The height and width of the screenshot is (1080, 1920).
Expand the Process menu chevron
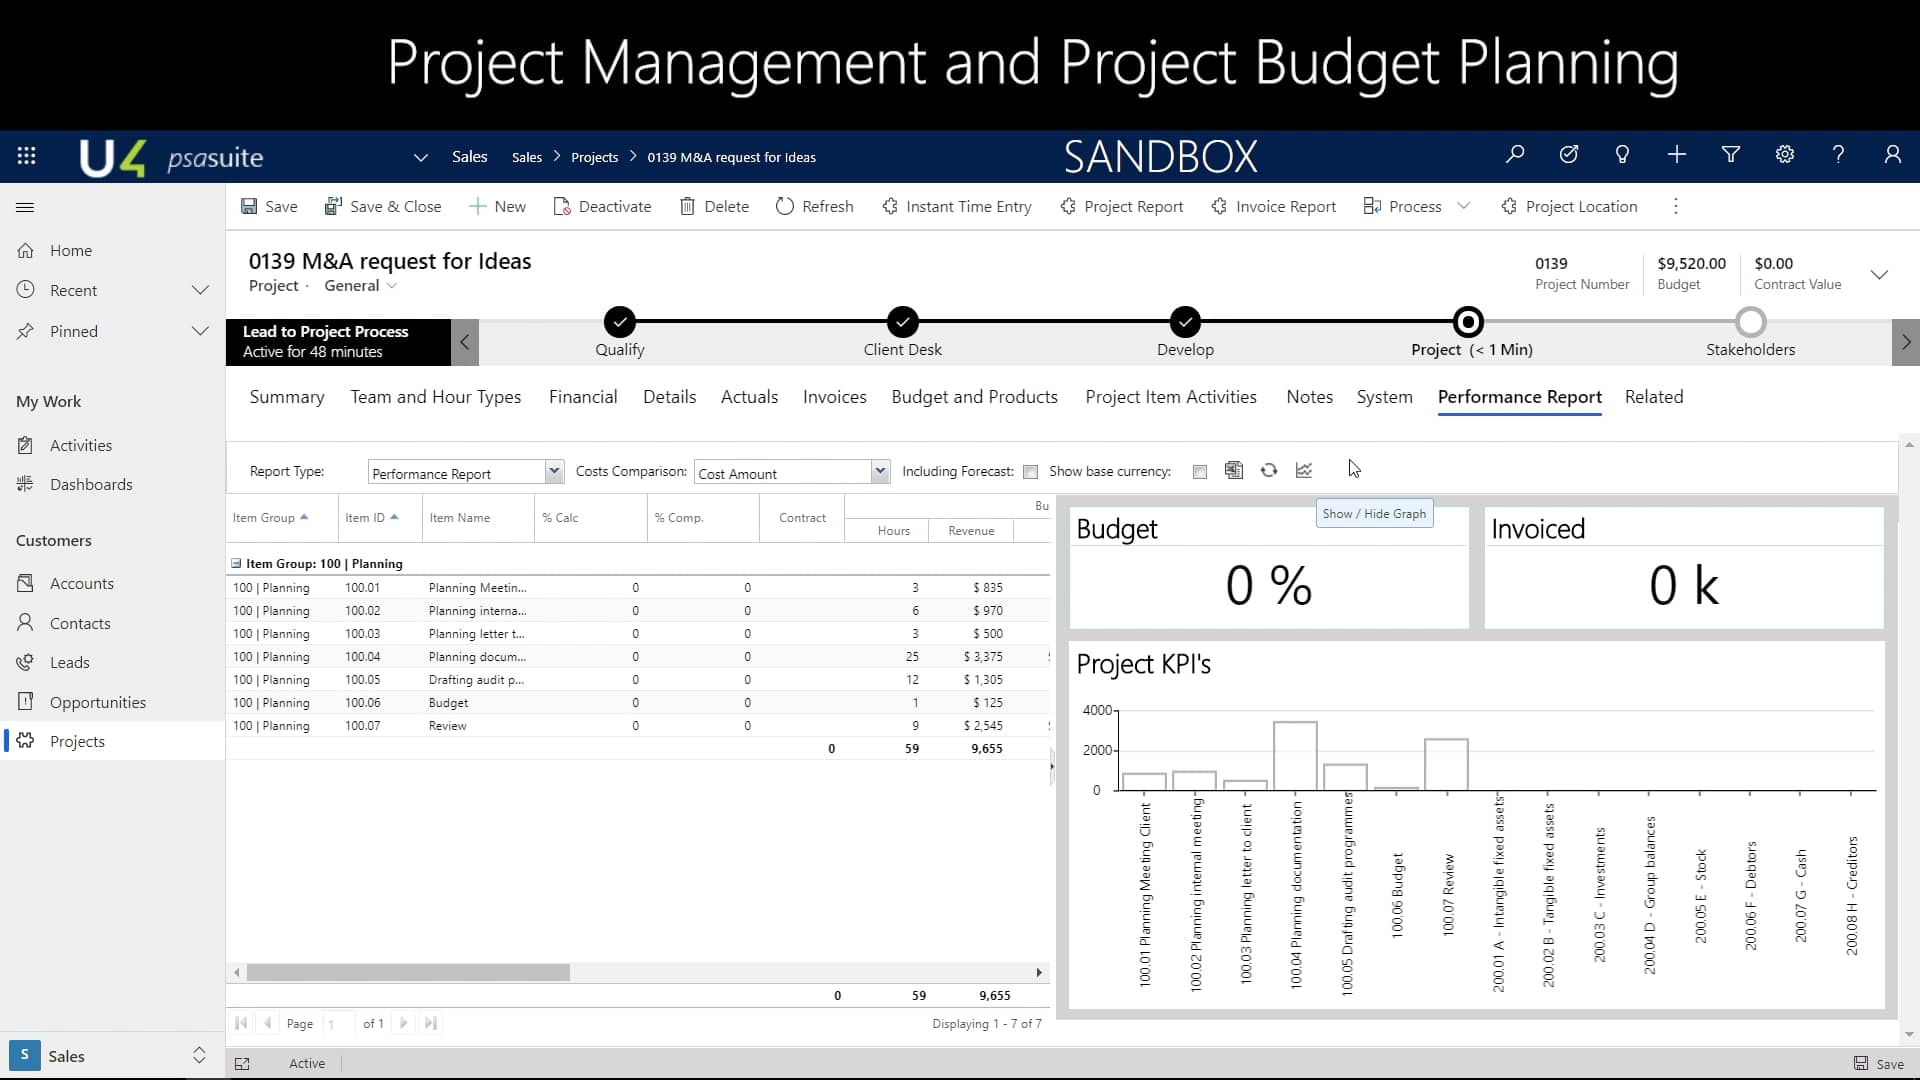coord(1464,206)
